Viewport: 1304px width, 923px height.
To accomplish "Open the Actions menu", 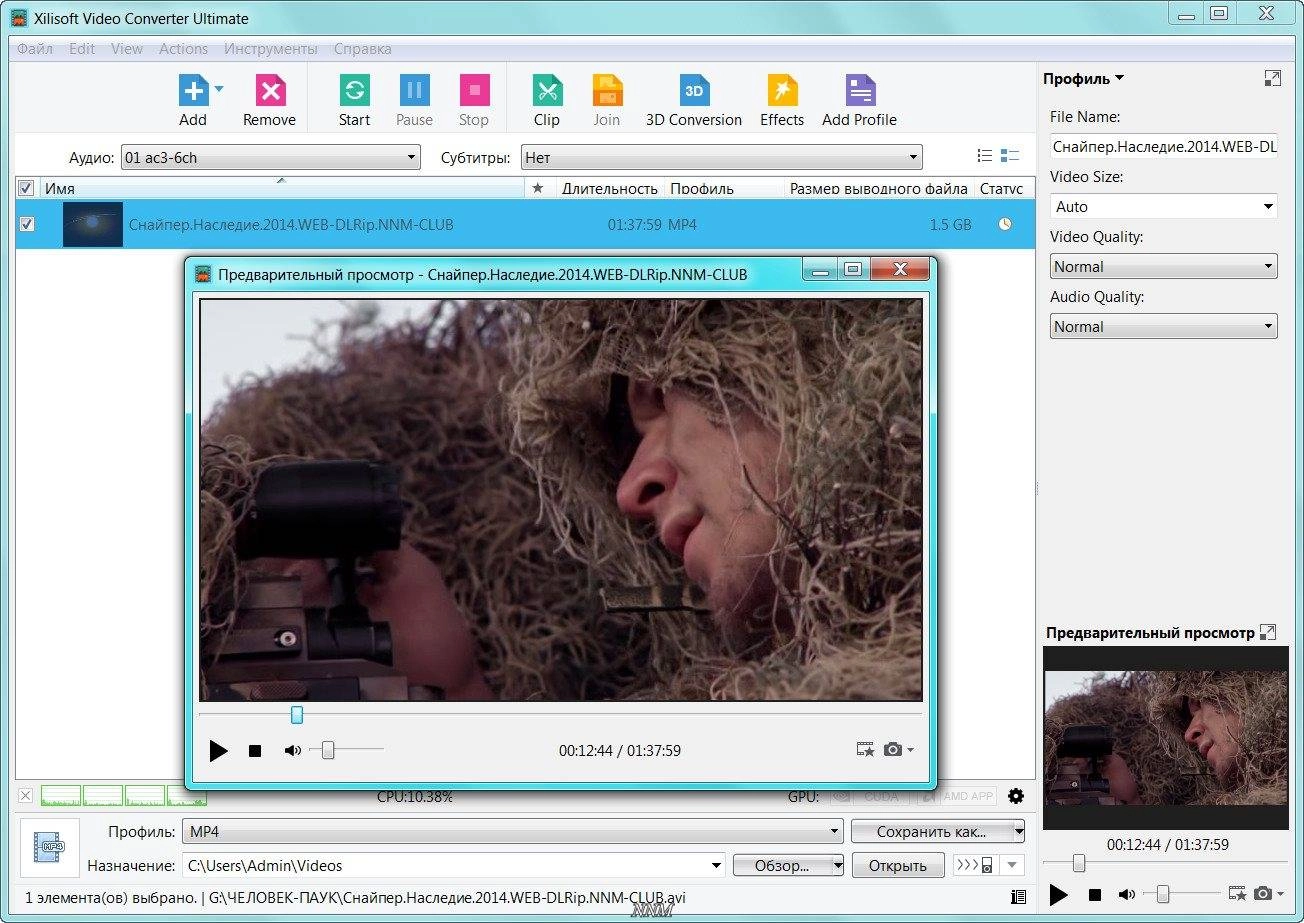I will [184, 48].
